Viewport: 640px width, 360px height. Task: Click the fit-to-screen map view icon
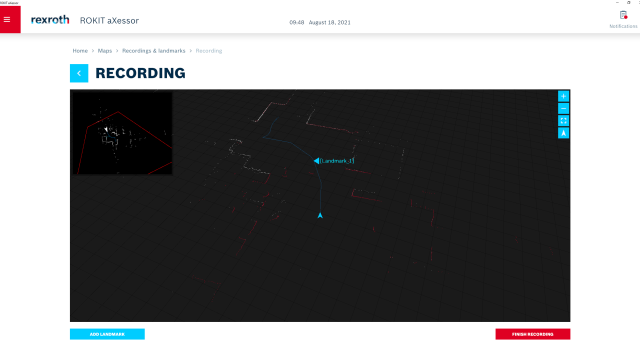(x=563, y=121)
